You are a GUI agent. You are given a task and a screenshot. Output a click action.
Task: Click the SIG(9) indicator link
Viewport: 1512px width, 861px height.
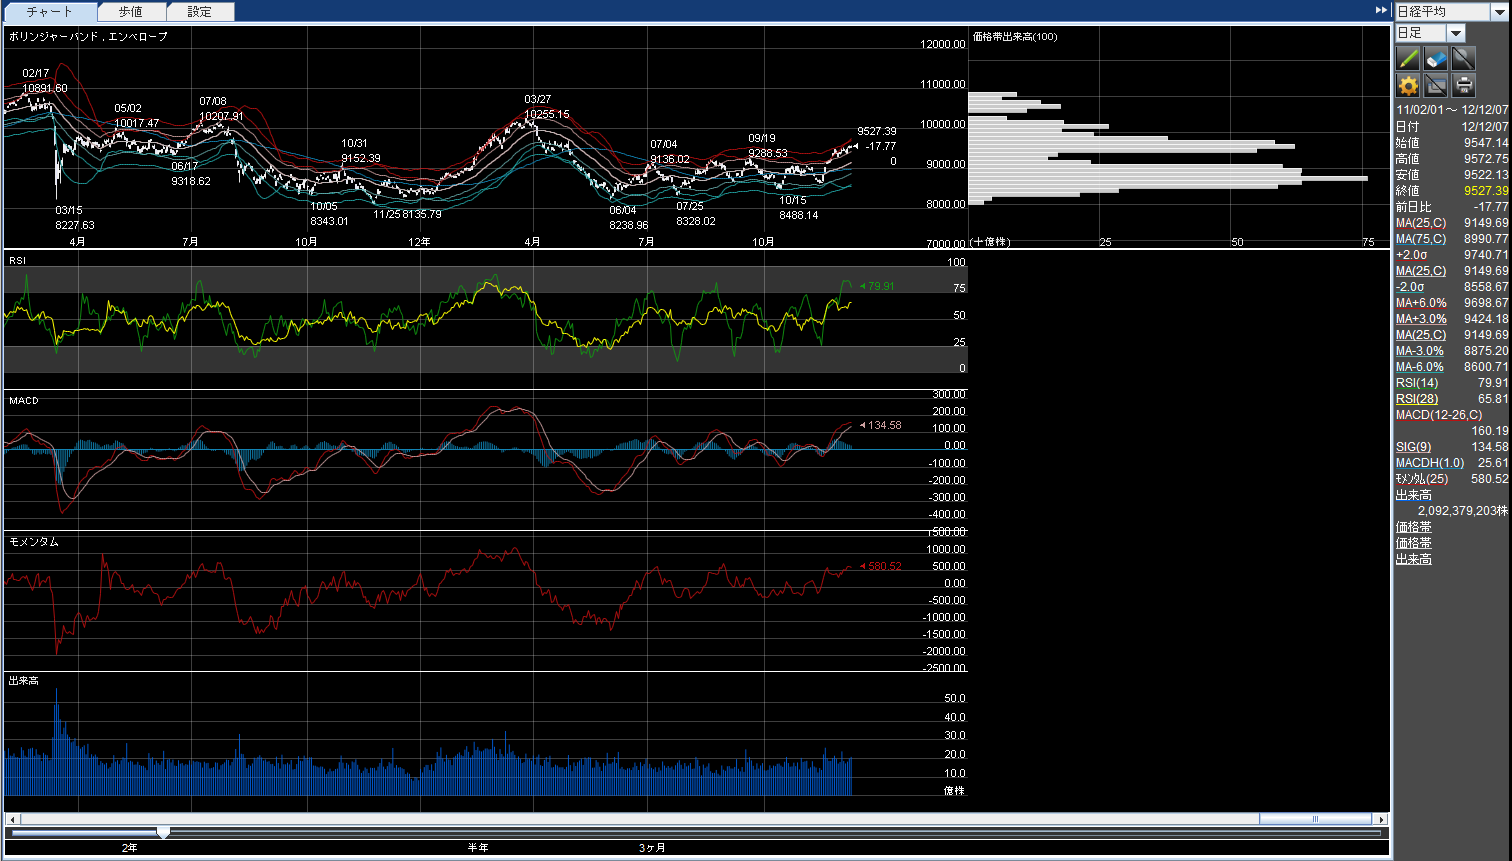pyautogui.click(x=1413, y=447)
